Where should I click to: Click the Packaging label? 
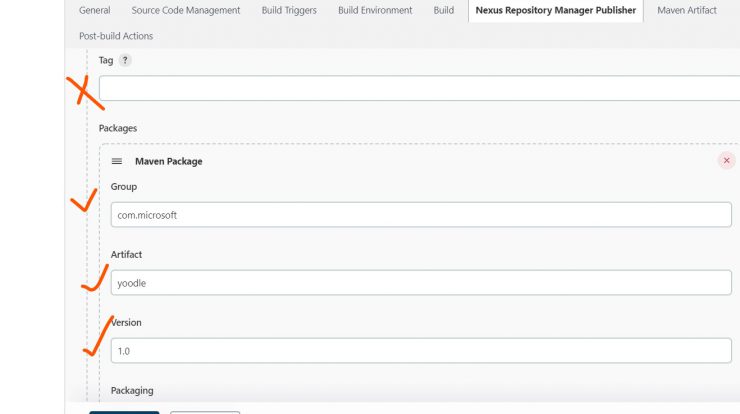(x=132, y=391)
